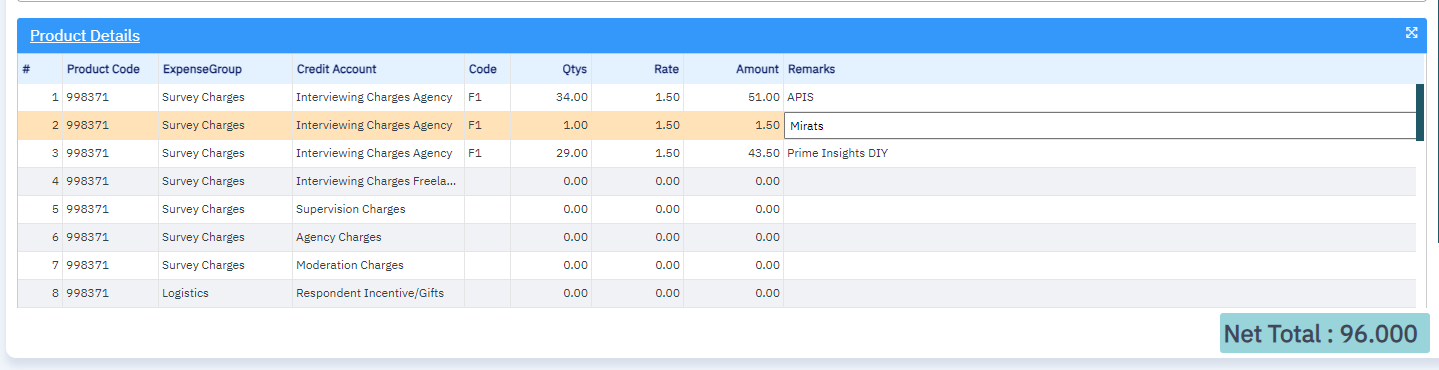
Task: Select the APIS remarks cell in row 1
Action: (x=1100, y=98)
